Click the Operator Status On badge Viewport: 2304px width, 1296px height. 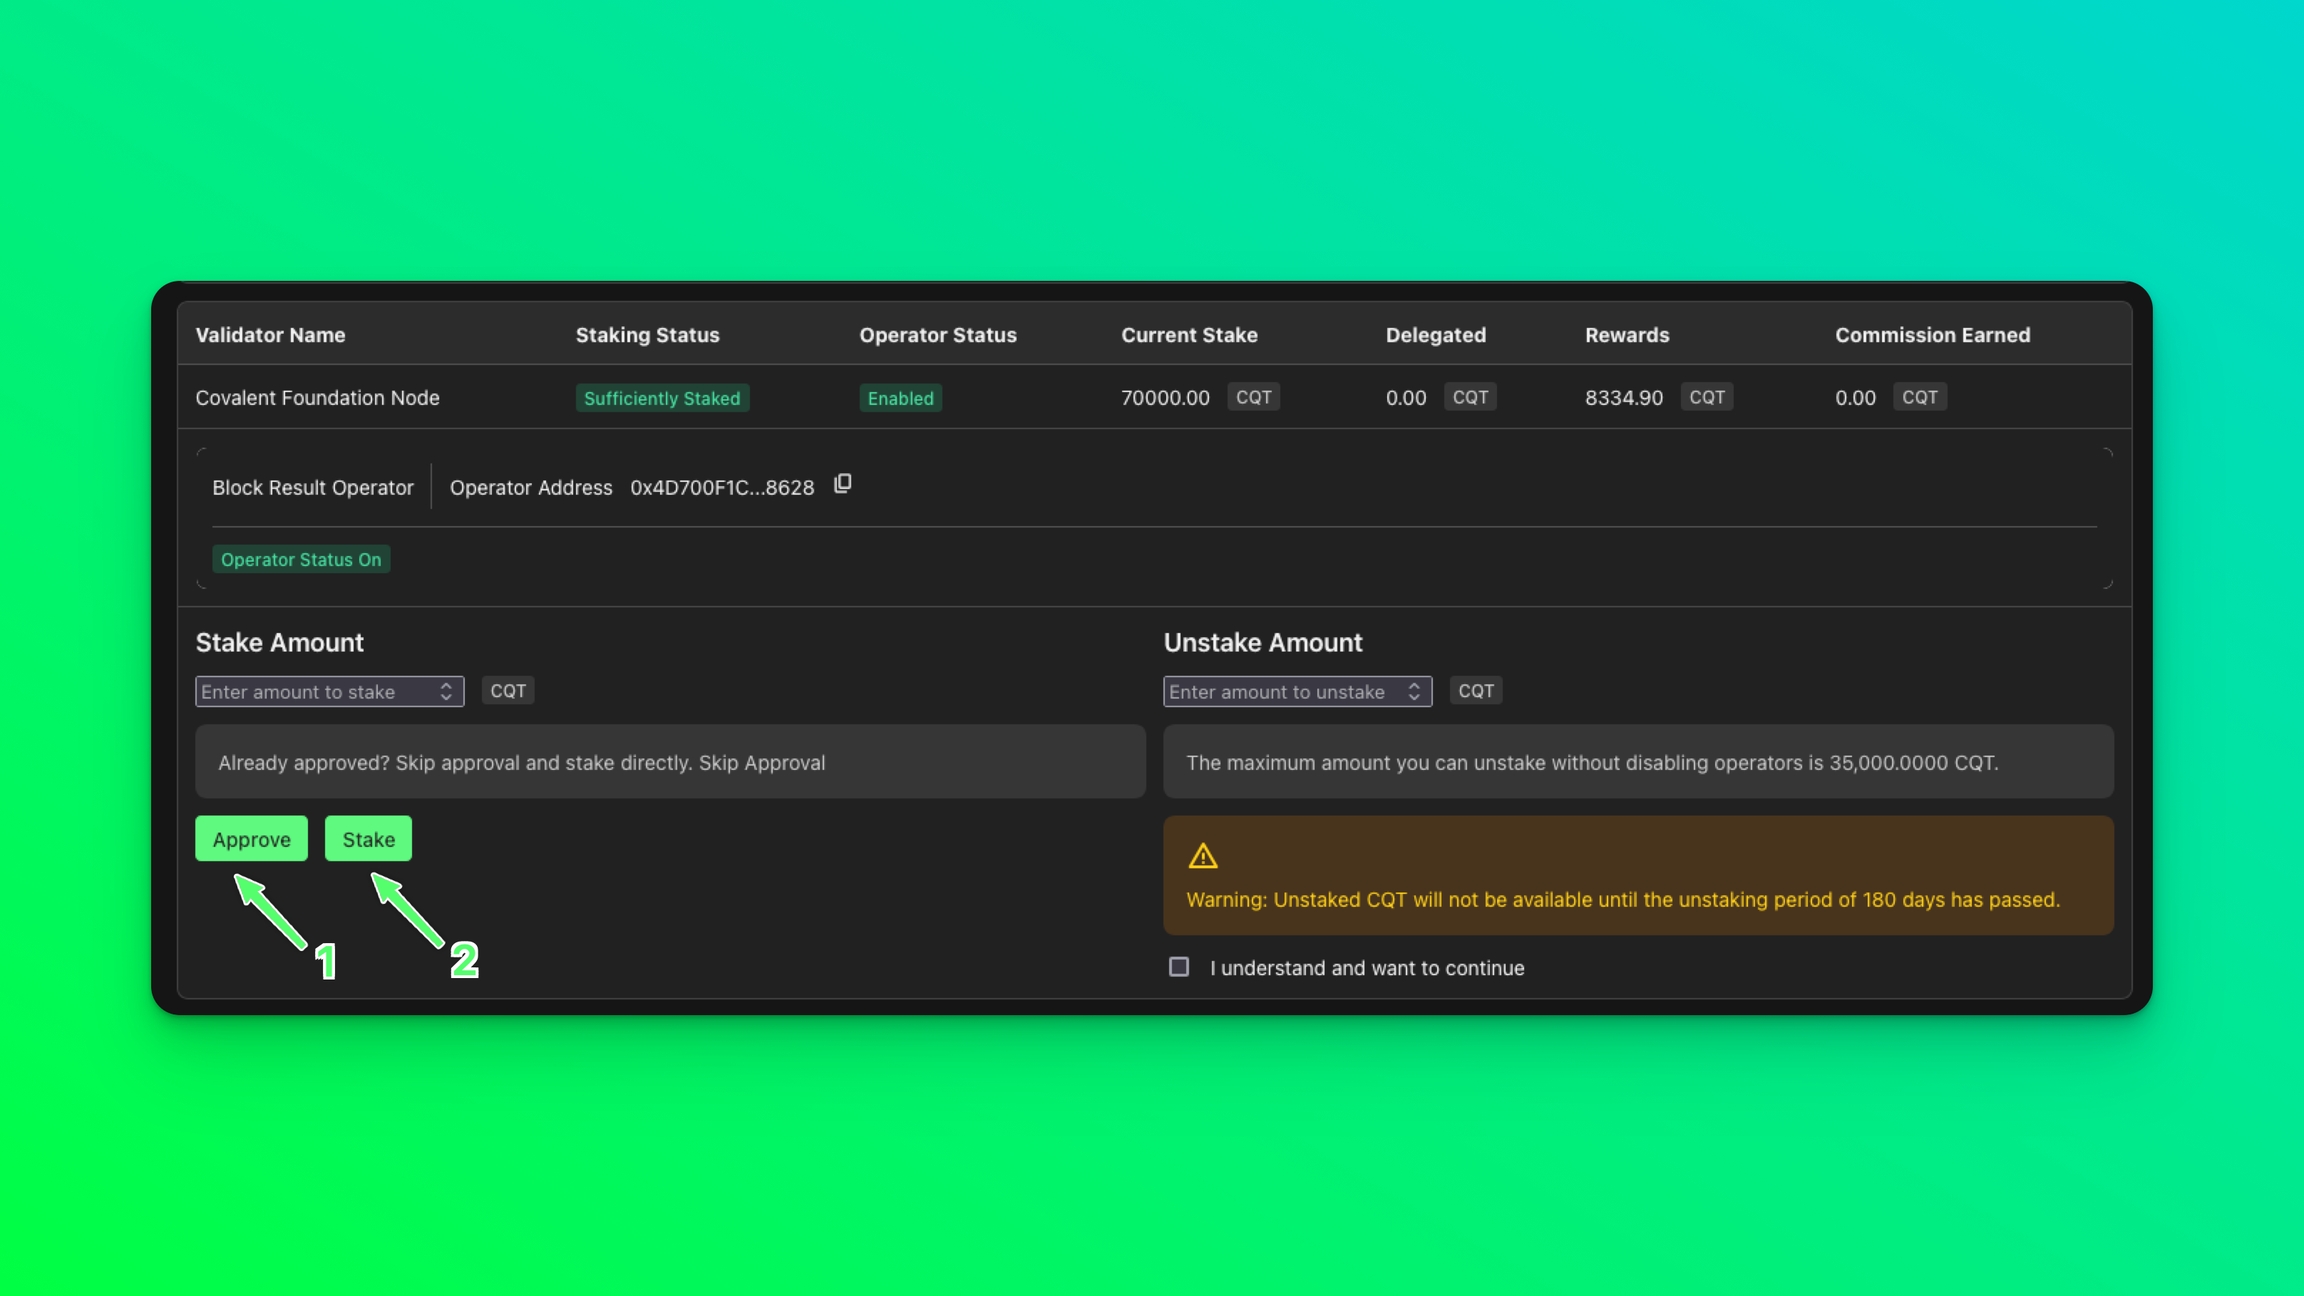coord(301,560)
